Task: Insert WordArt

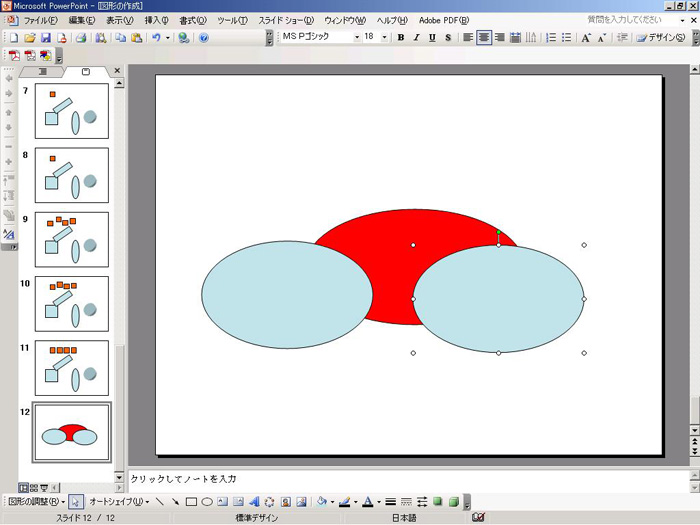Action: point(254,502)
